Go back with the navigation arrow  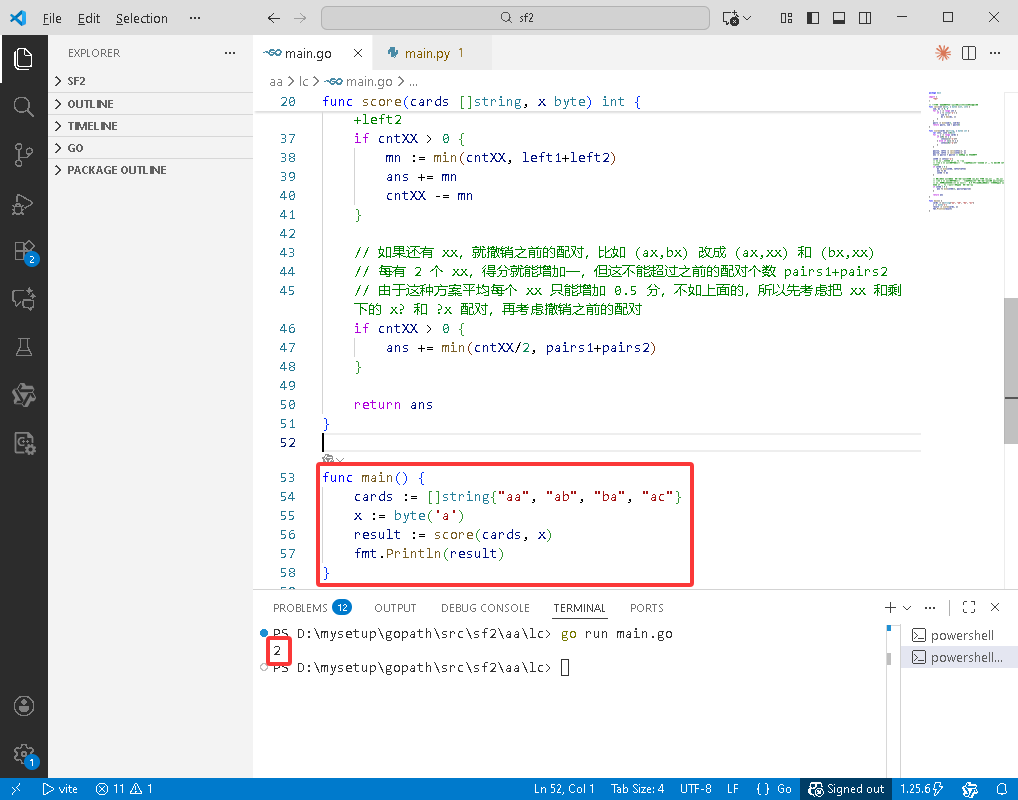coord(274,18)
